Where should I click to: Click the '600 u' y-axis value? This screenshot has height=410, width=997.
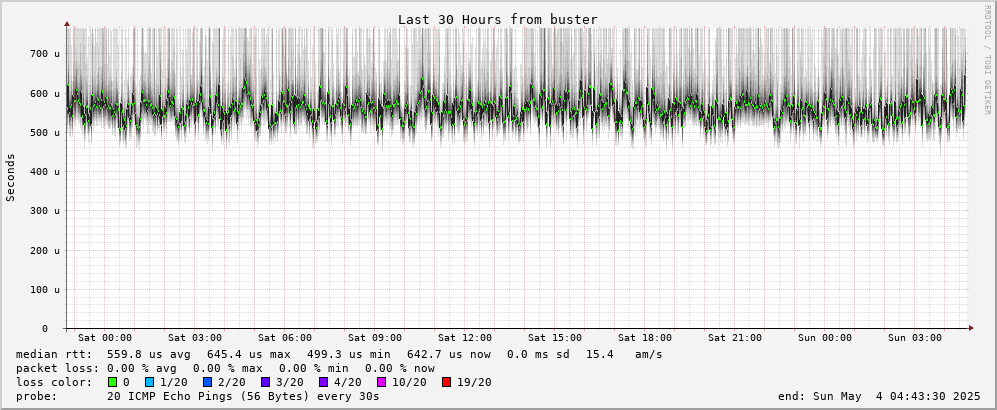pos(45,93)
